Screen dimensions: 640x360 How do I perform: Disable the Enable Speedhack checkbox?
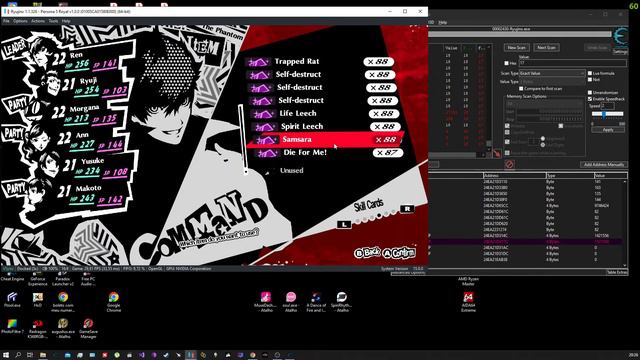pos(590,99)
